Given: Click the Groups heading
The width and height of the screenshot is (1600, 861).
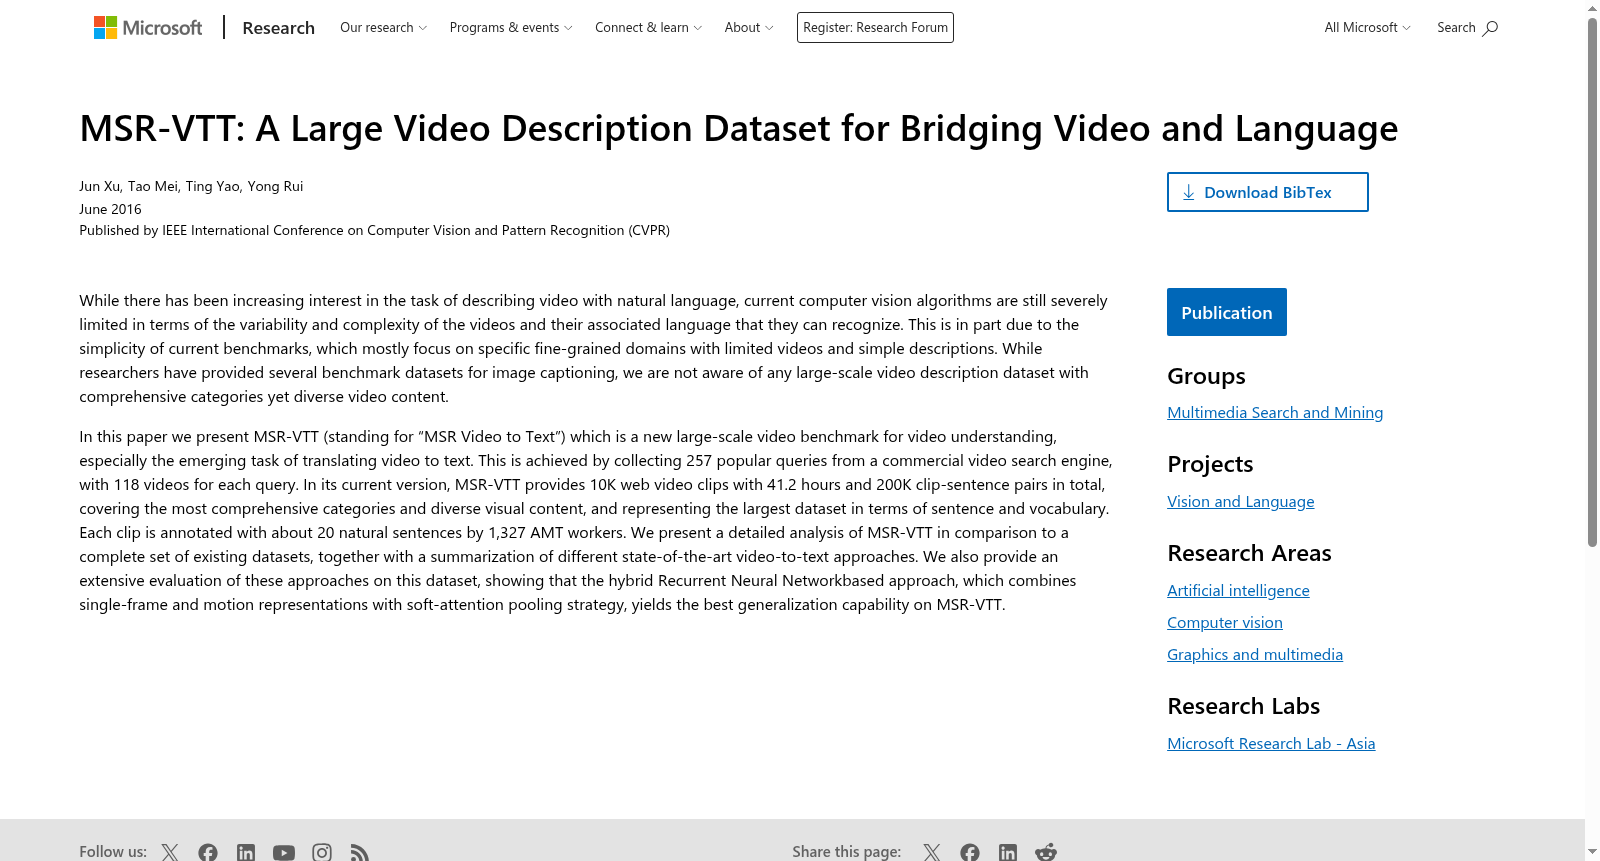Looking at the screenshot, I should [x=1206, y=376].
